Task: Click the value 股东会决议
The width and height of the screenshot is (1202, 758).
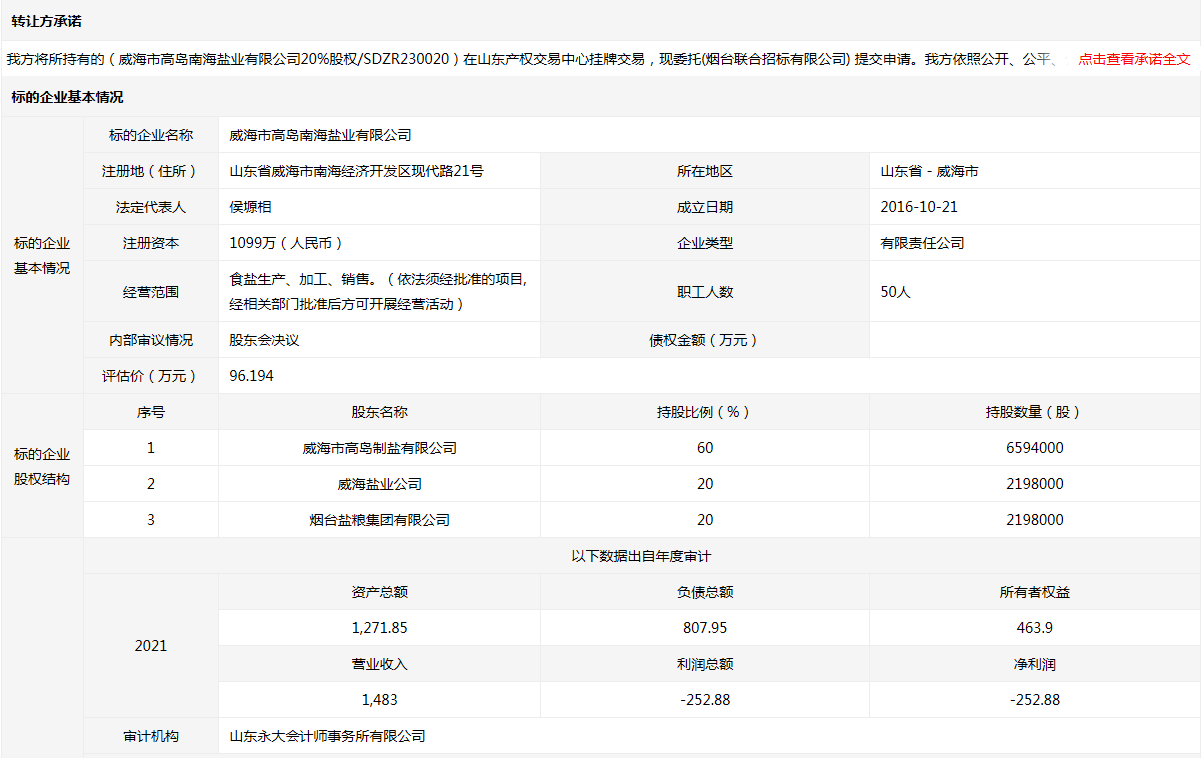Action: (x=264, y=340)
